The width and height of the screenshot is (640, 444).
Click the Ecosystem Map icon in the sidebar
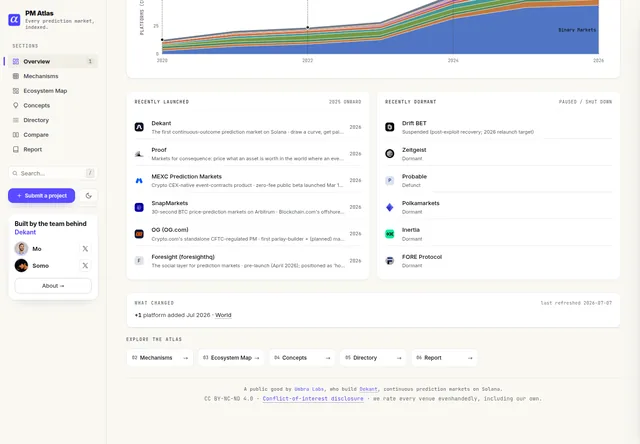click(16, 91)
